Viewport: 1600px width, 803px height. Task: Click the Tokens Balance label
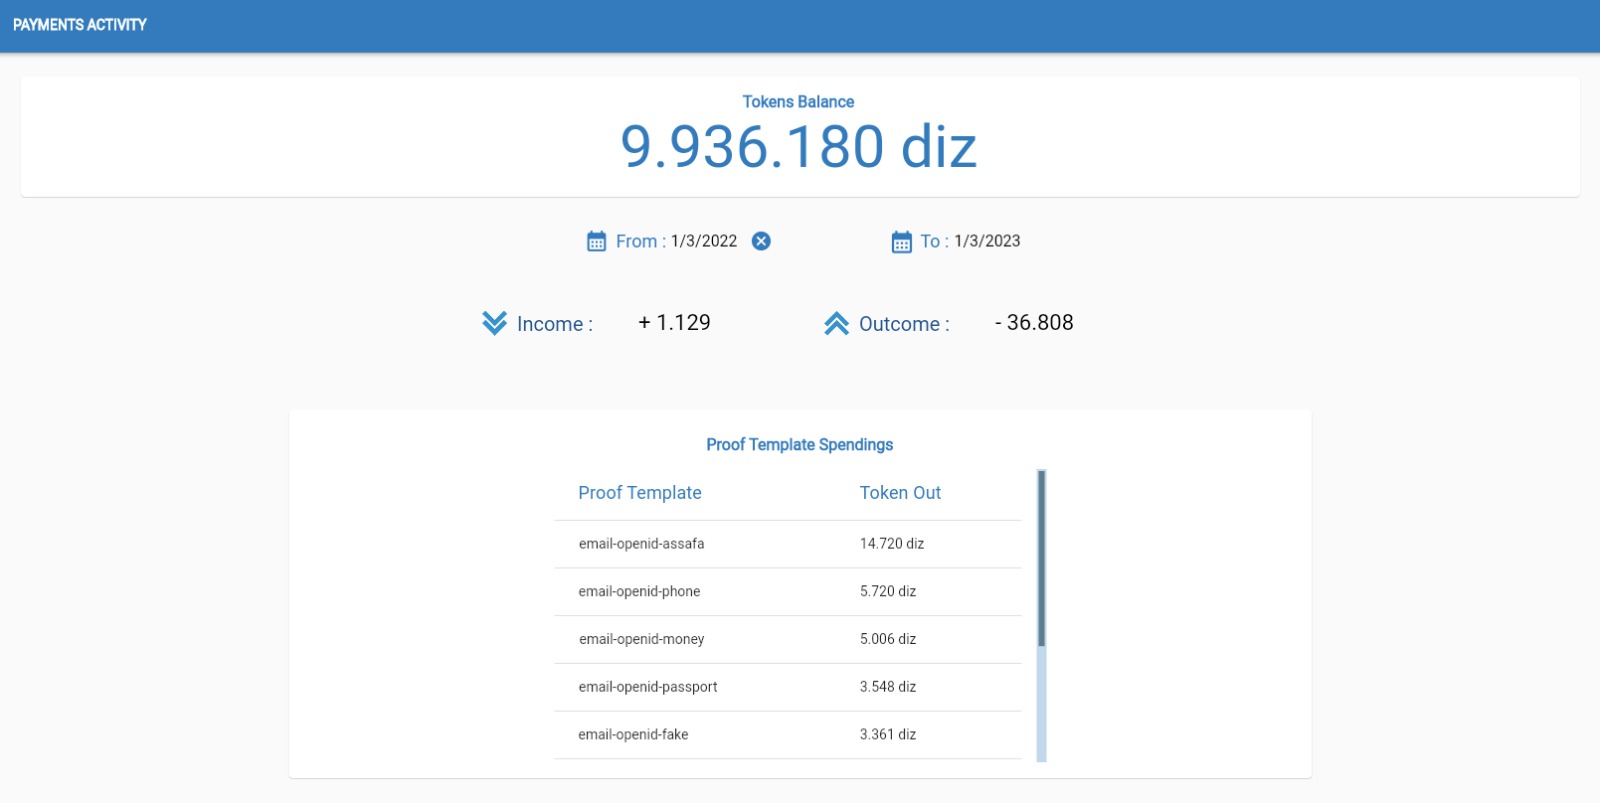click(798, 102)
